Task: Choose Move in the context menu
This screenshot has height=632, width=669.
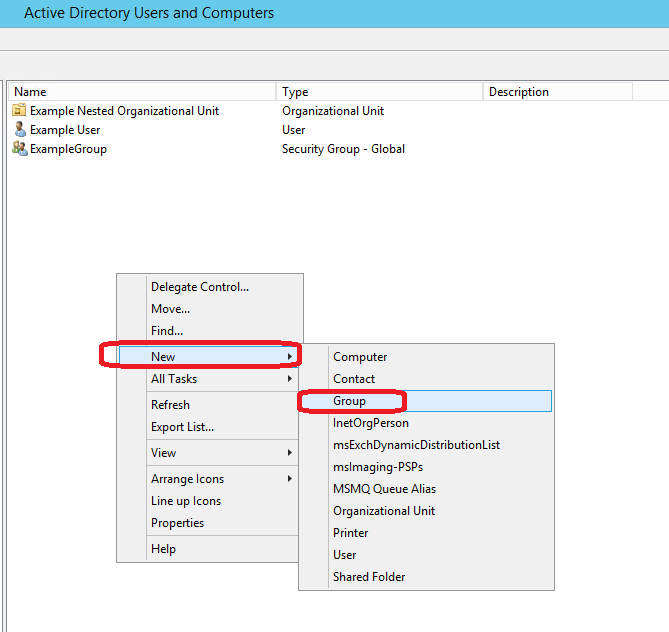Action: 170,309
